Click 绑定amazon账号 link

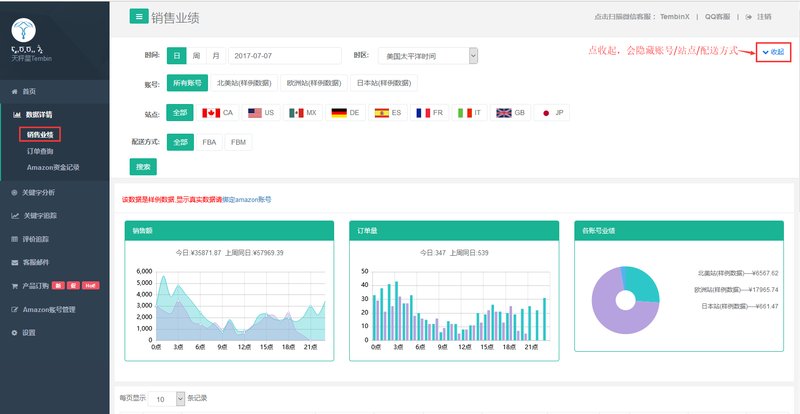247,200
